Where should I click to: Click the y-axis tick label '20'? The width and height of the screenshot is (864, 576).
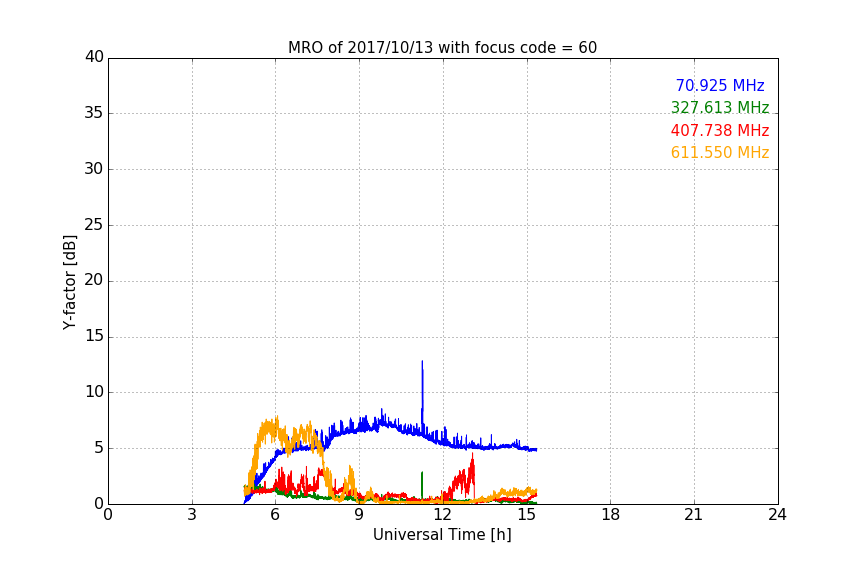click(x=94, y=280)
